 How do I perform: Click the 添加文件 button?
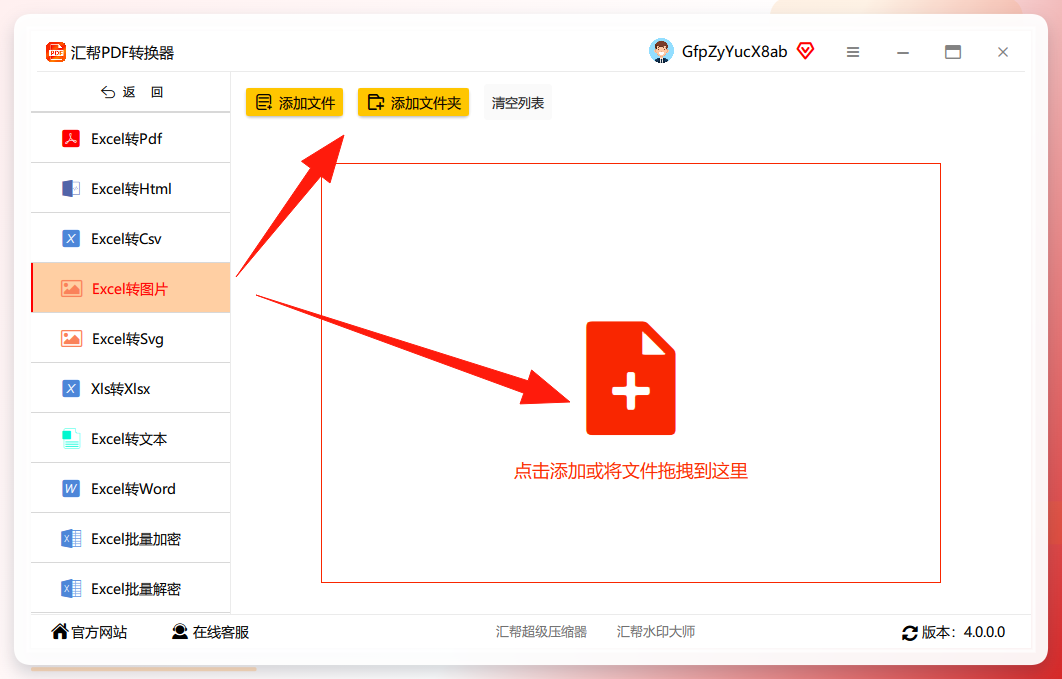(295, 103)
